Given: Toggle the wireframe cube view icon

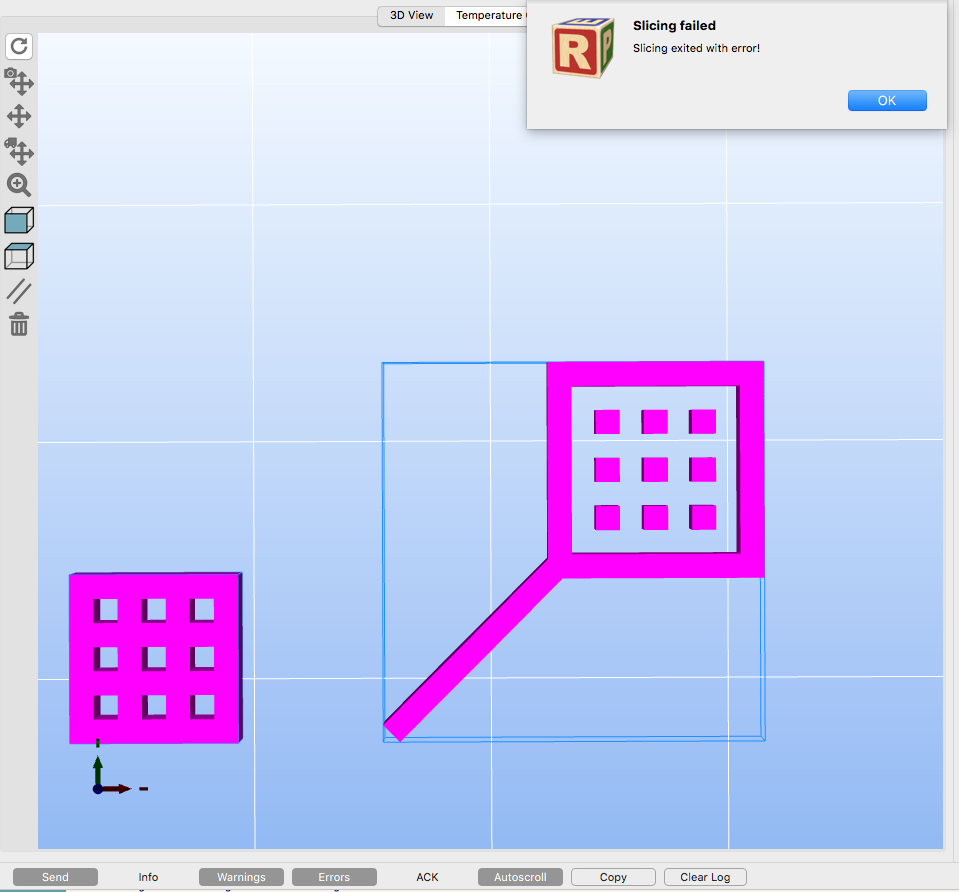Looking at the screenshot, I should [x=19, y=256].
